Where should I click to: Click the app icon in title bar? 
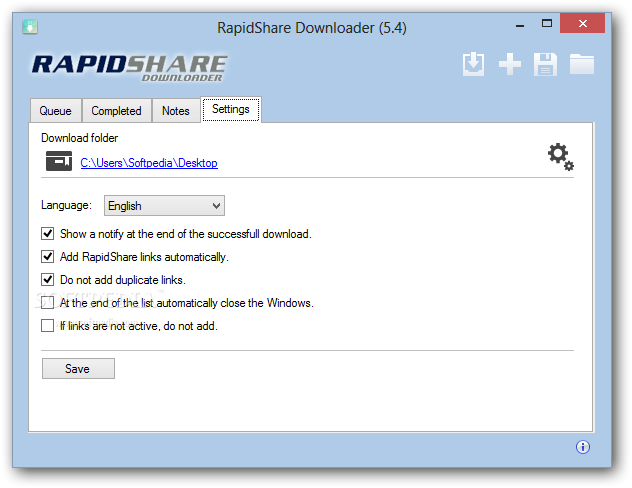(x=30, y=27)
